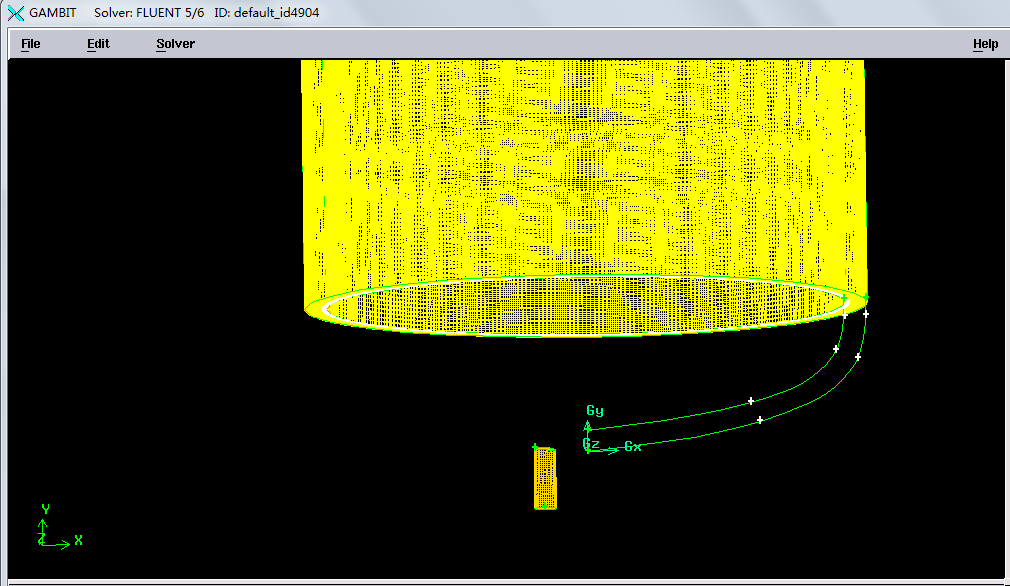This screenshot has height=586, width=1010.
Task: Open the Solver menu
Action: click(x=175, y=44)
